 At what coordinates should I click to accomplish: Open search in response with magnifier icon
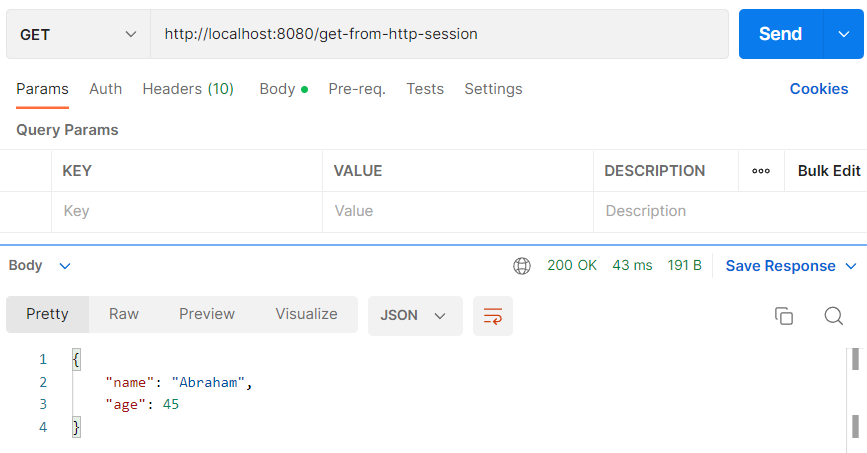pos(833,315)
